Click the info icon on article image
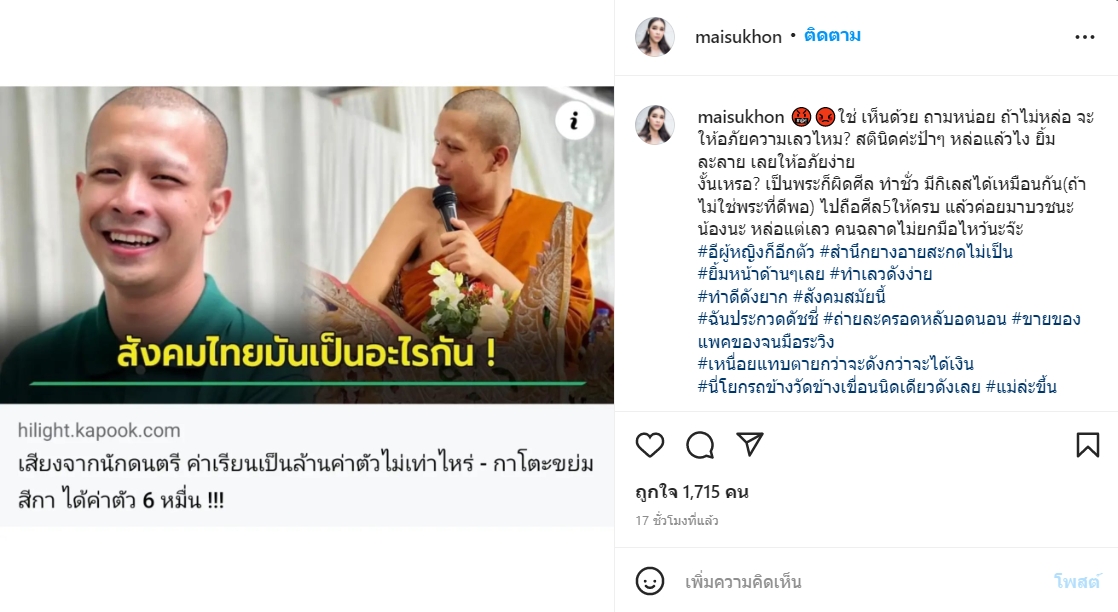The width and height of the screenshot is (1118, 612). pos(574,121)
